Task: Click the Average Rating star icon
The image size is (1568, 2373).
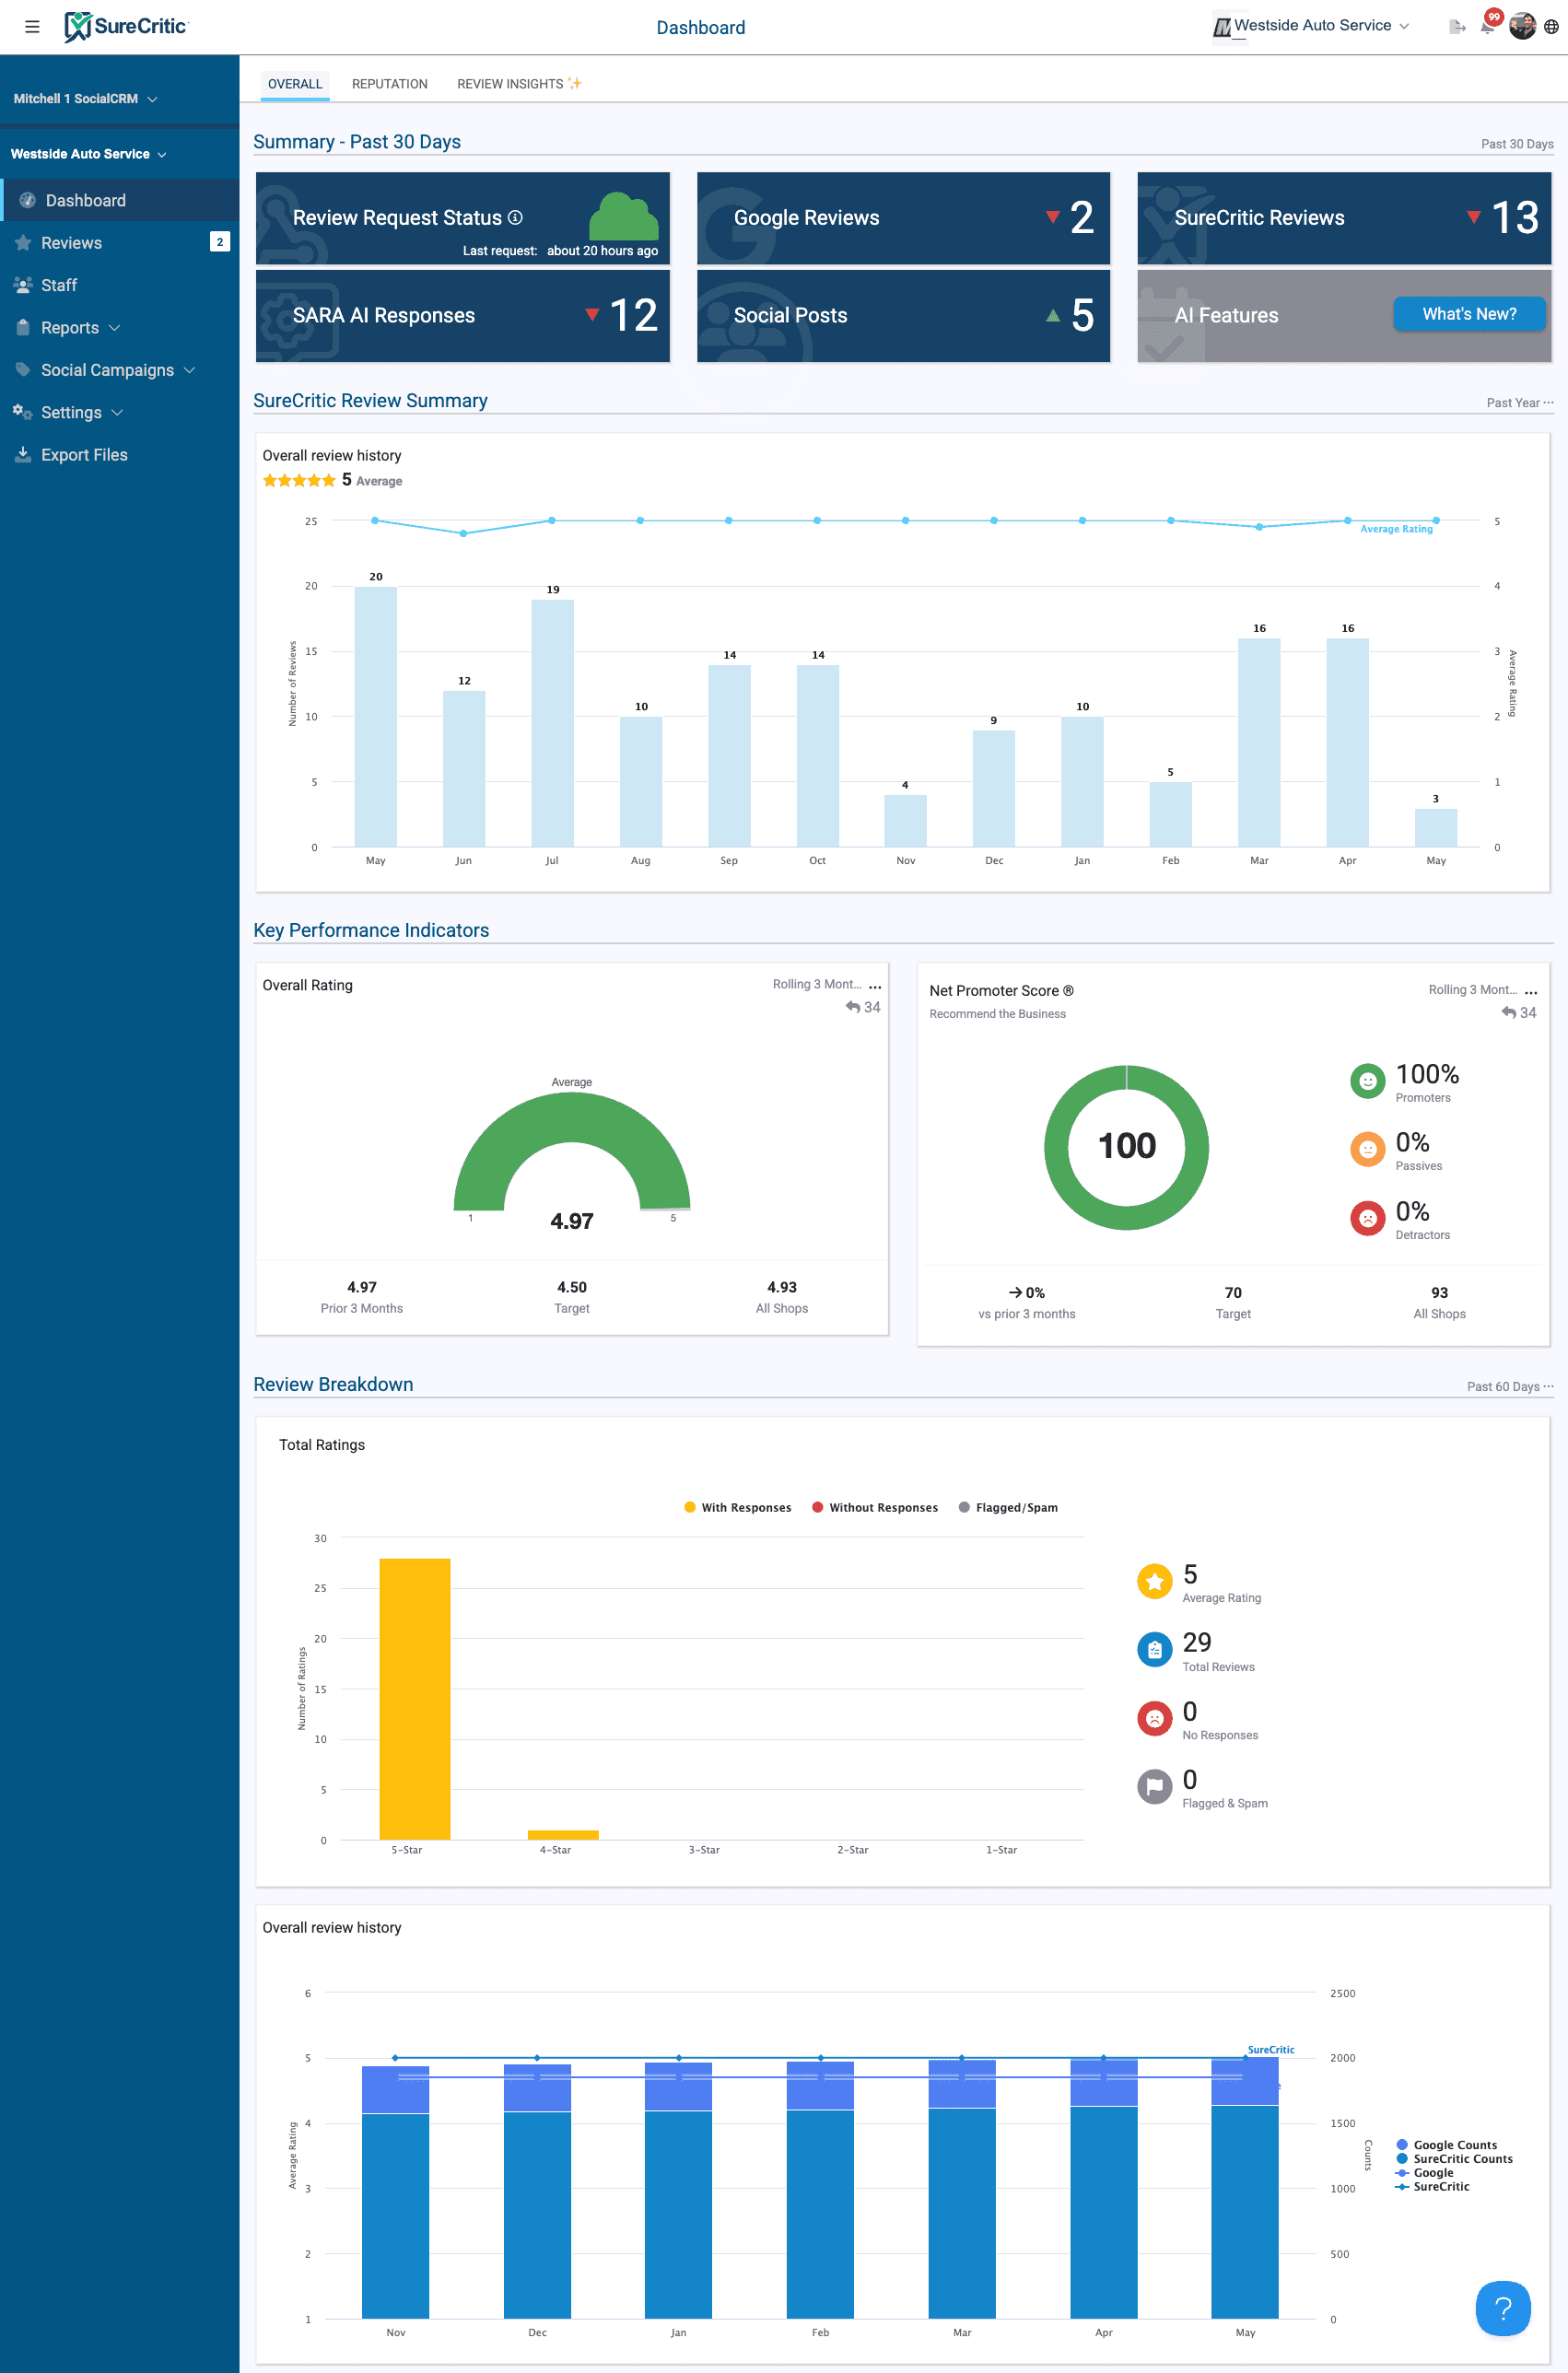Action: (x=1154, y=1581)
